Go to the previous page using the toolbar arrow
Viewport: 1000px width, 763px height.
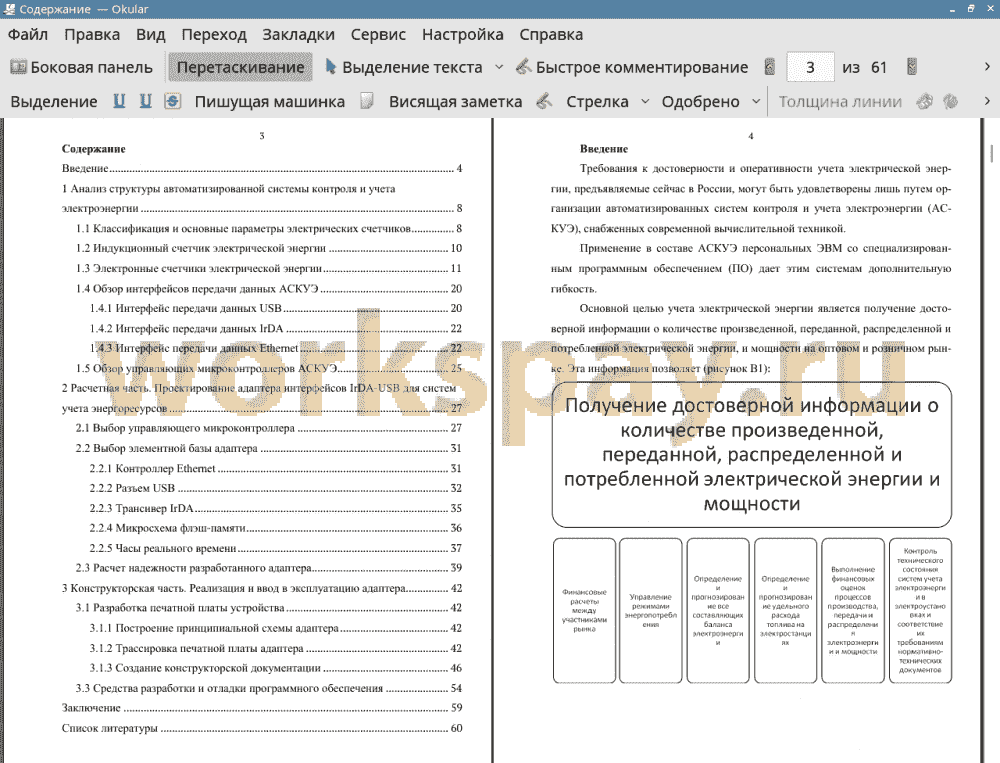(770, 67)
